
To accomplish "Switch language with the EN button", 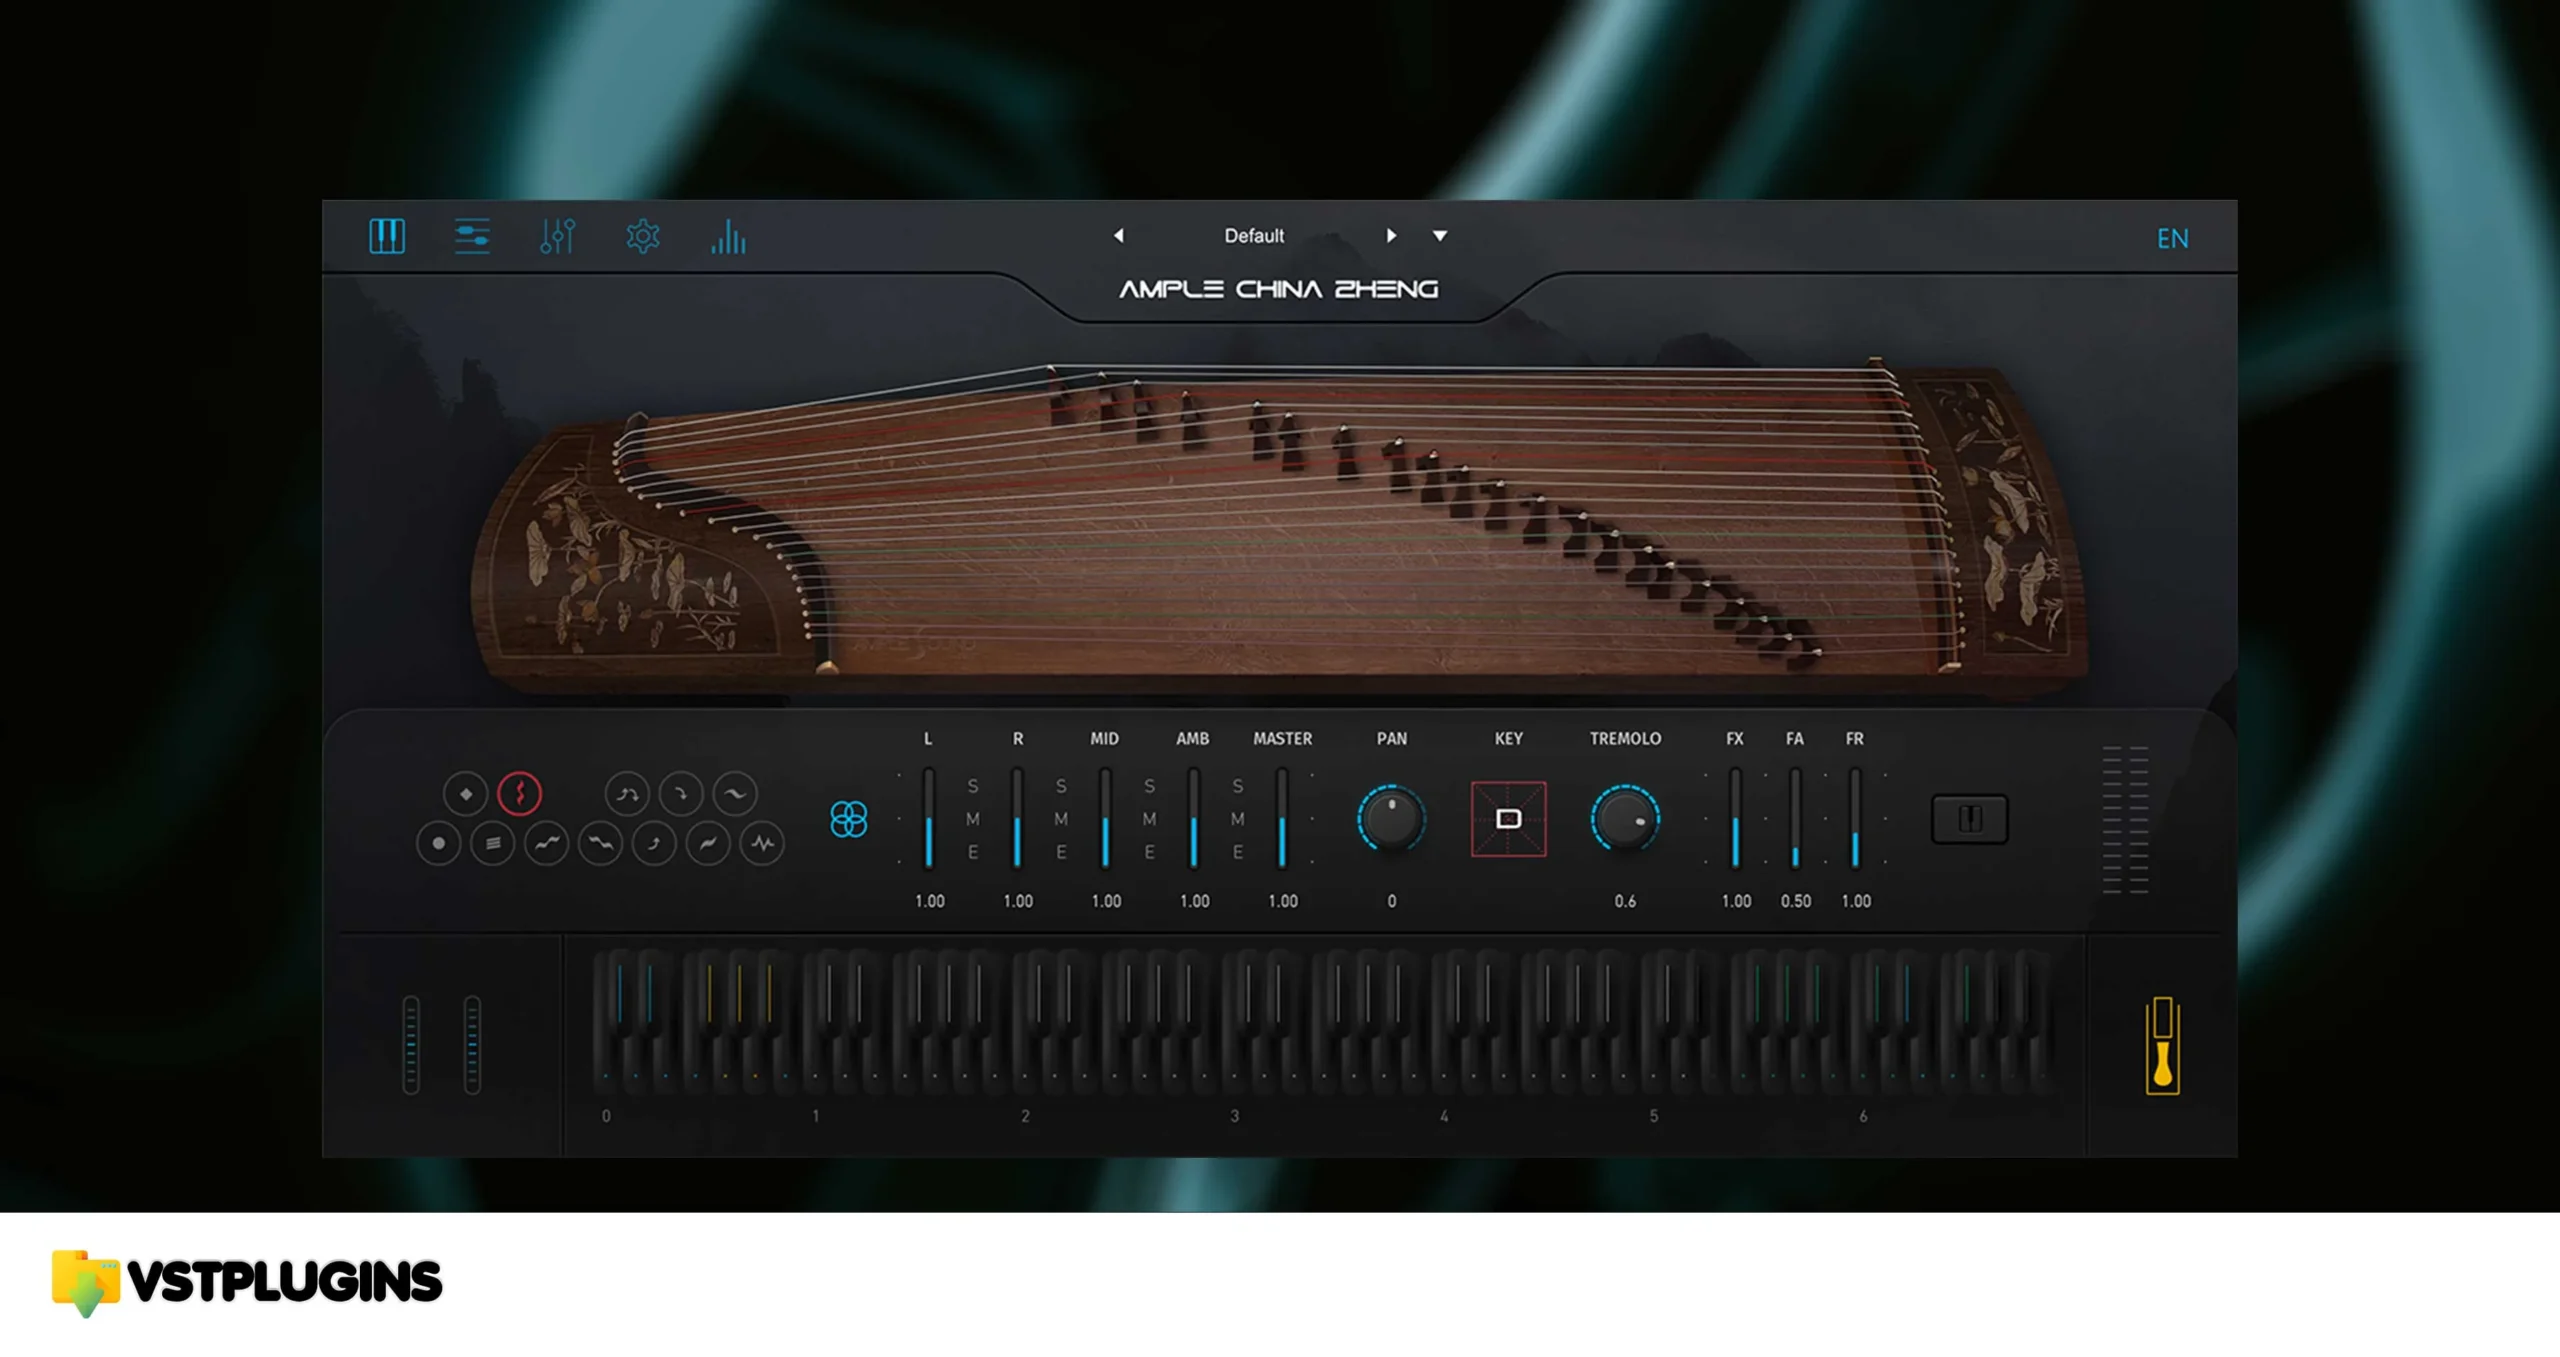I will tap(2172, 239).
